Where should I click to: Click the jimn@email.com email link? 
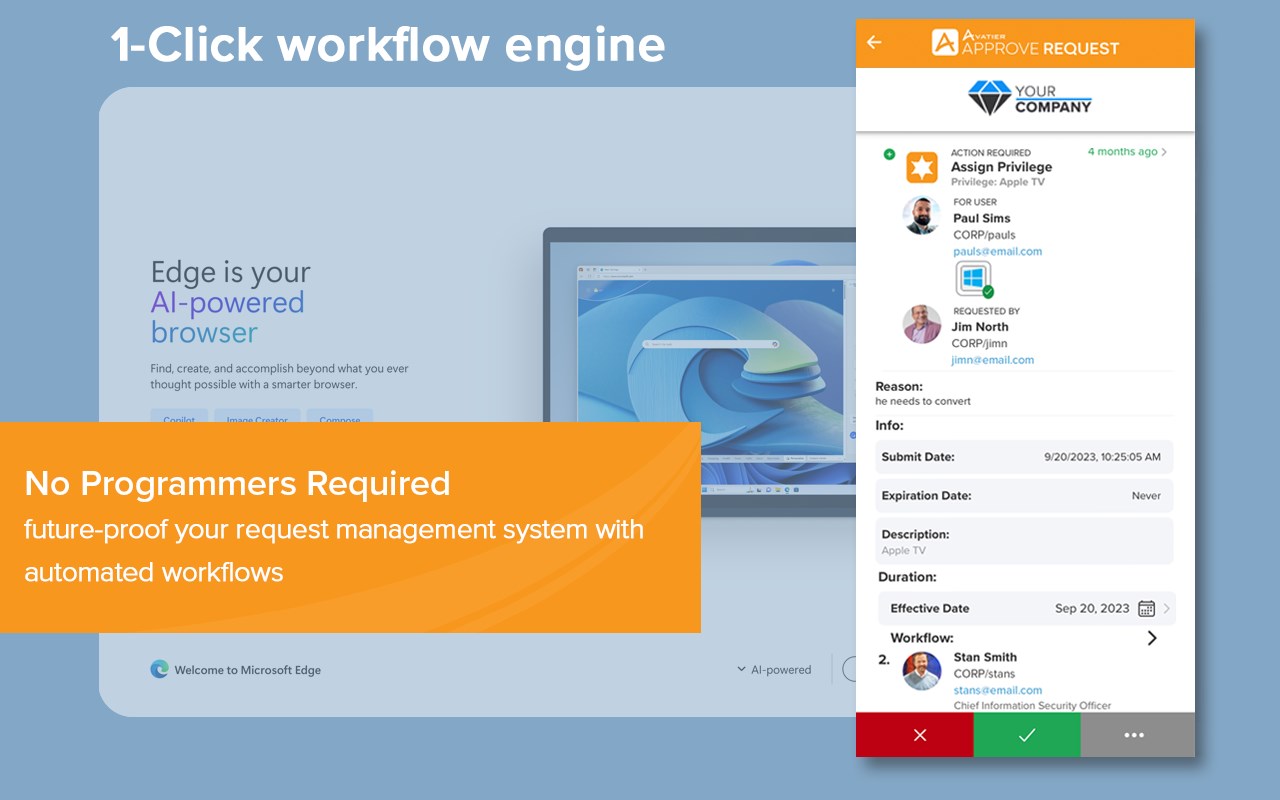coord(994,360)
